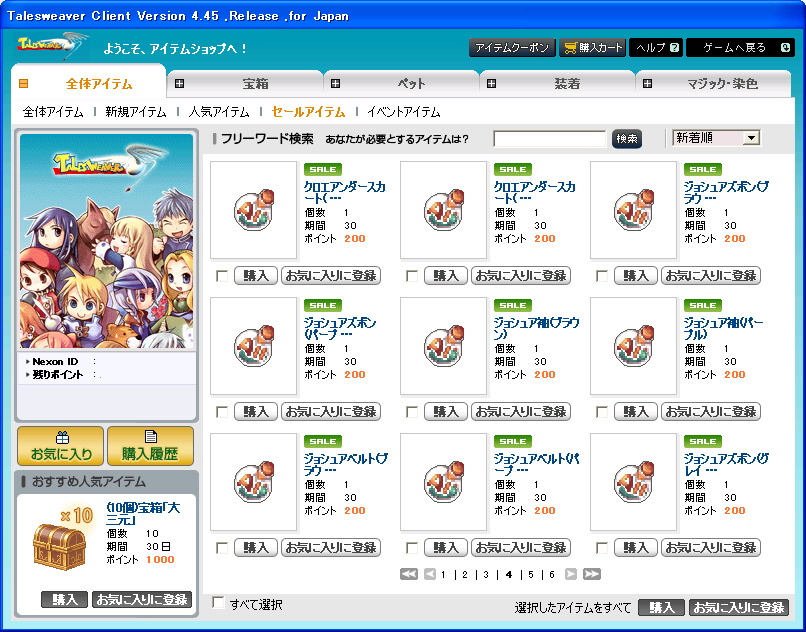Click ジョシュアベルト(パープ item icon
This screenshot has width=806, height=632.
444,482
